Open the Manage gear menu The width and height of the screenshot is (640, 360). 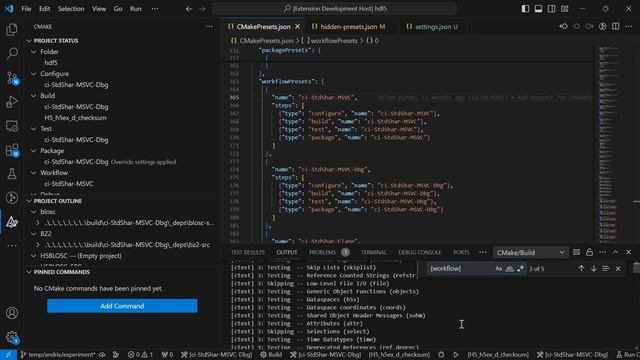click(x=12, y=337)
